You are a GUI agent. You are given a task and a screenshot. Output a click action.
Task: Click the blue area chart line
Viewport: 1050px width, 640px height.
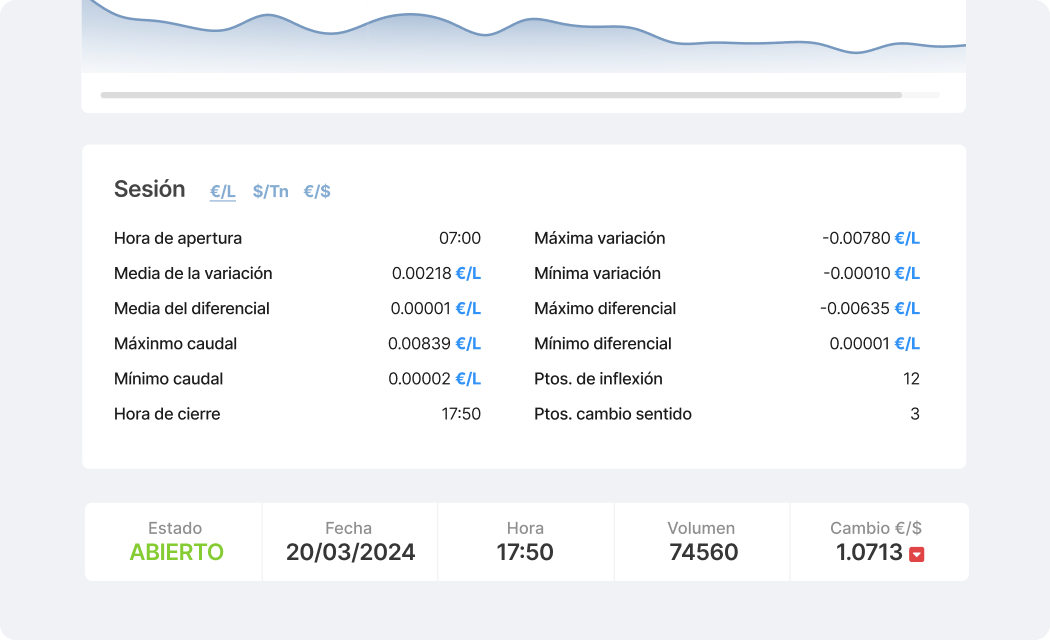point(410,15)
